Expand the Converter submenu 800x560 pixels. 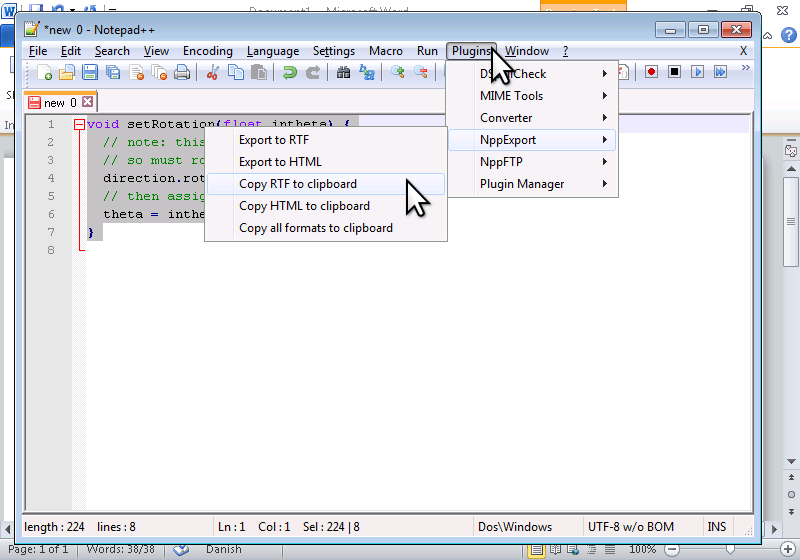[x=532, y=118]
